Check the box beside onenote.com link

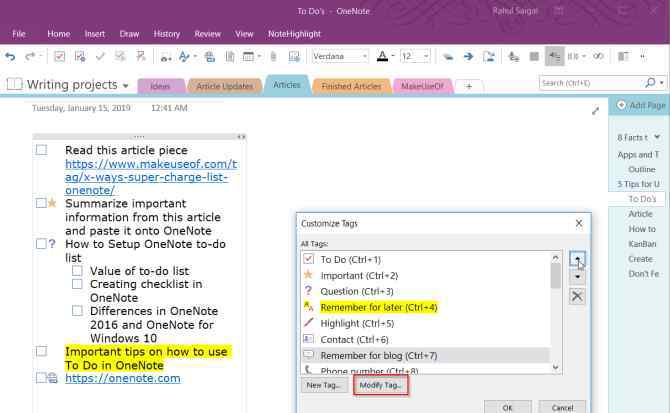41,378
